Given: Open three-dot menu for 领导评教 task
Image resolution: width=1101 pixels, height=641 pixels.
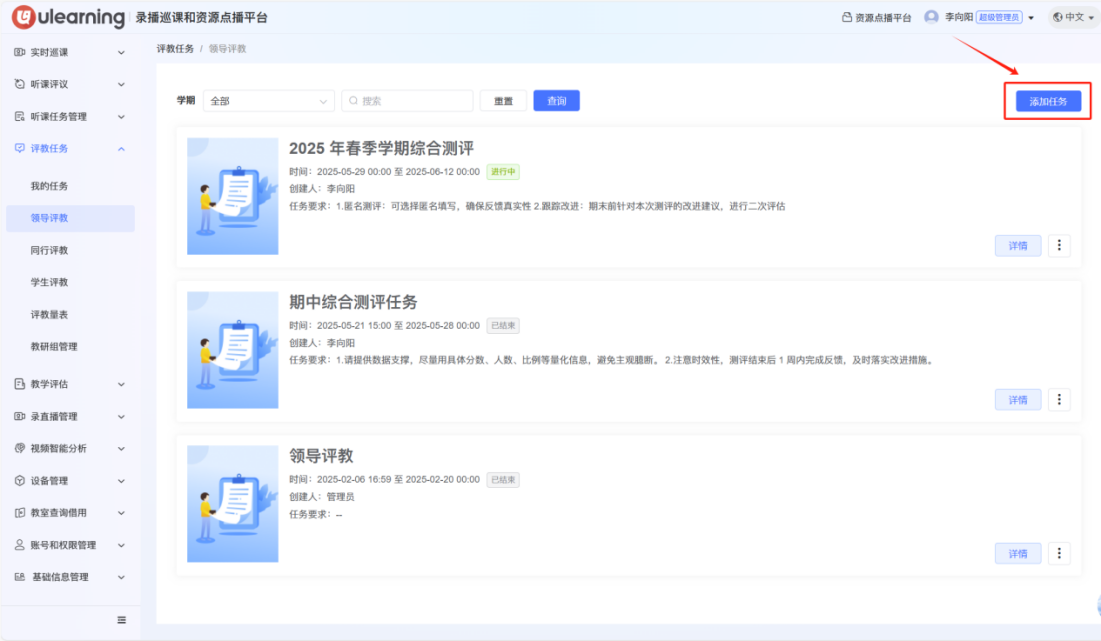Looking at the screenshot, I should point(1059,554).
